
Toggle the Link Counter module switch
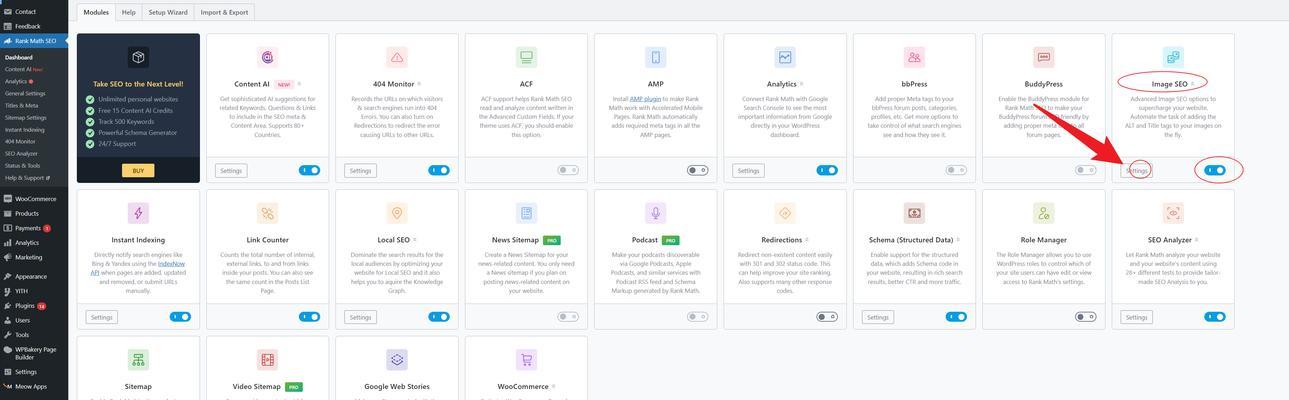[x=309, y=317]
